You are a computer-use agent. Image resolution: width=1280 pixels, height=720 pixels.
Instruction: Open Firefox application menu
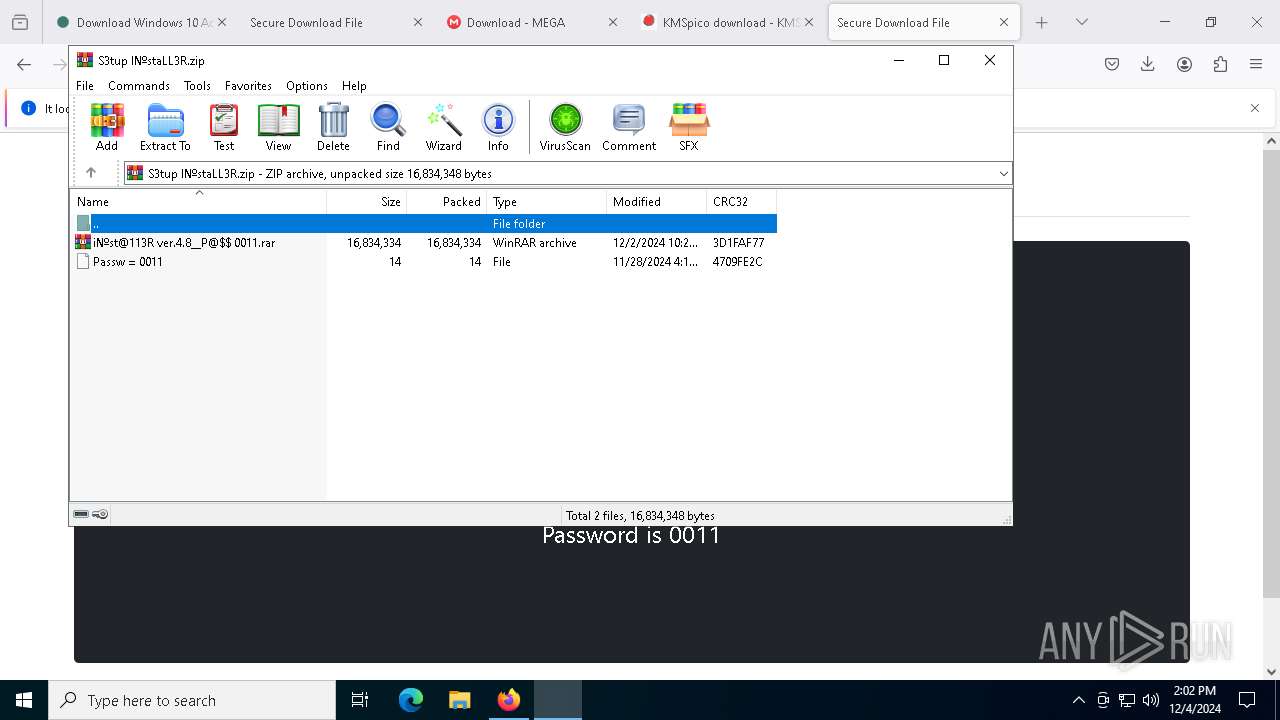point(1256,64)
